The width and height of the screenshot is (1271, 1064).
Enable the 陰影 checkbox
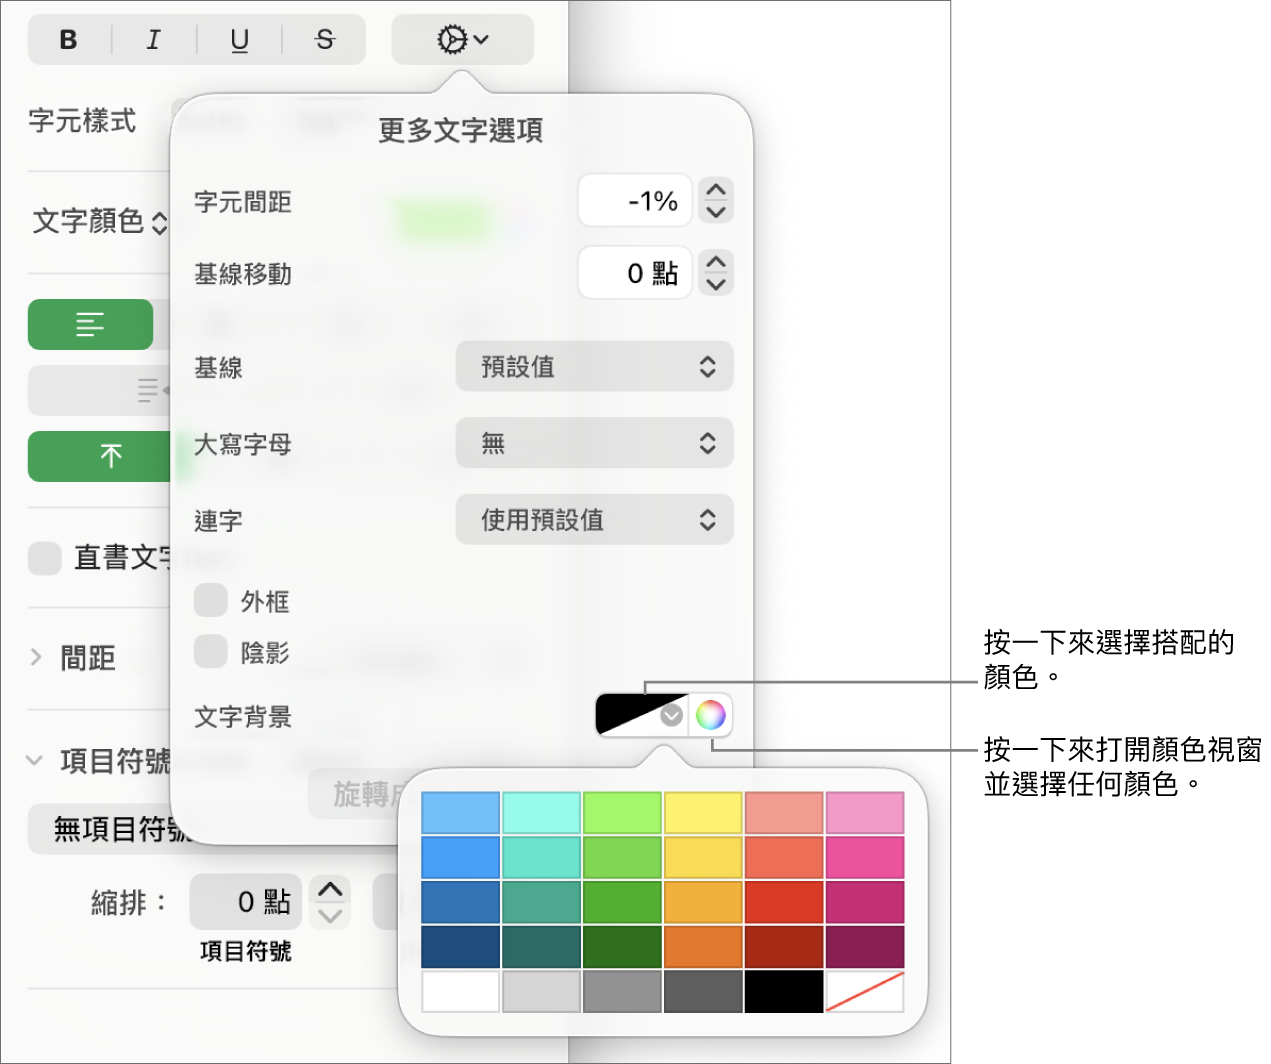210,652
